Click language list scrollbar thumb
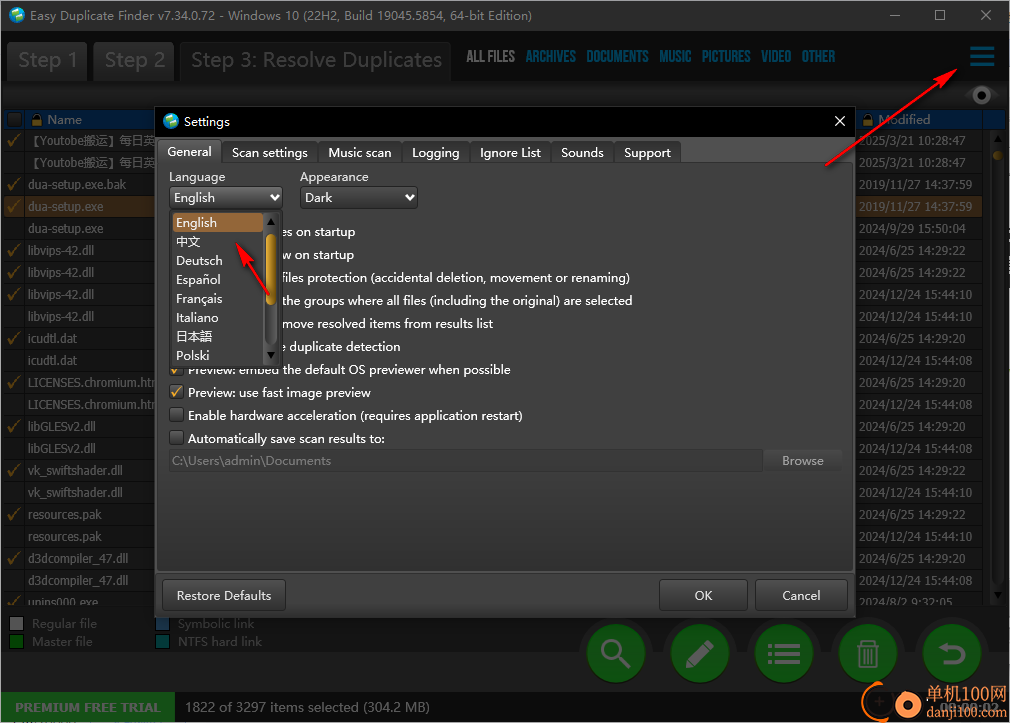1010x723 pixels. 271,268
